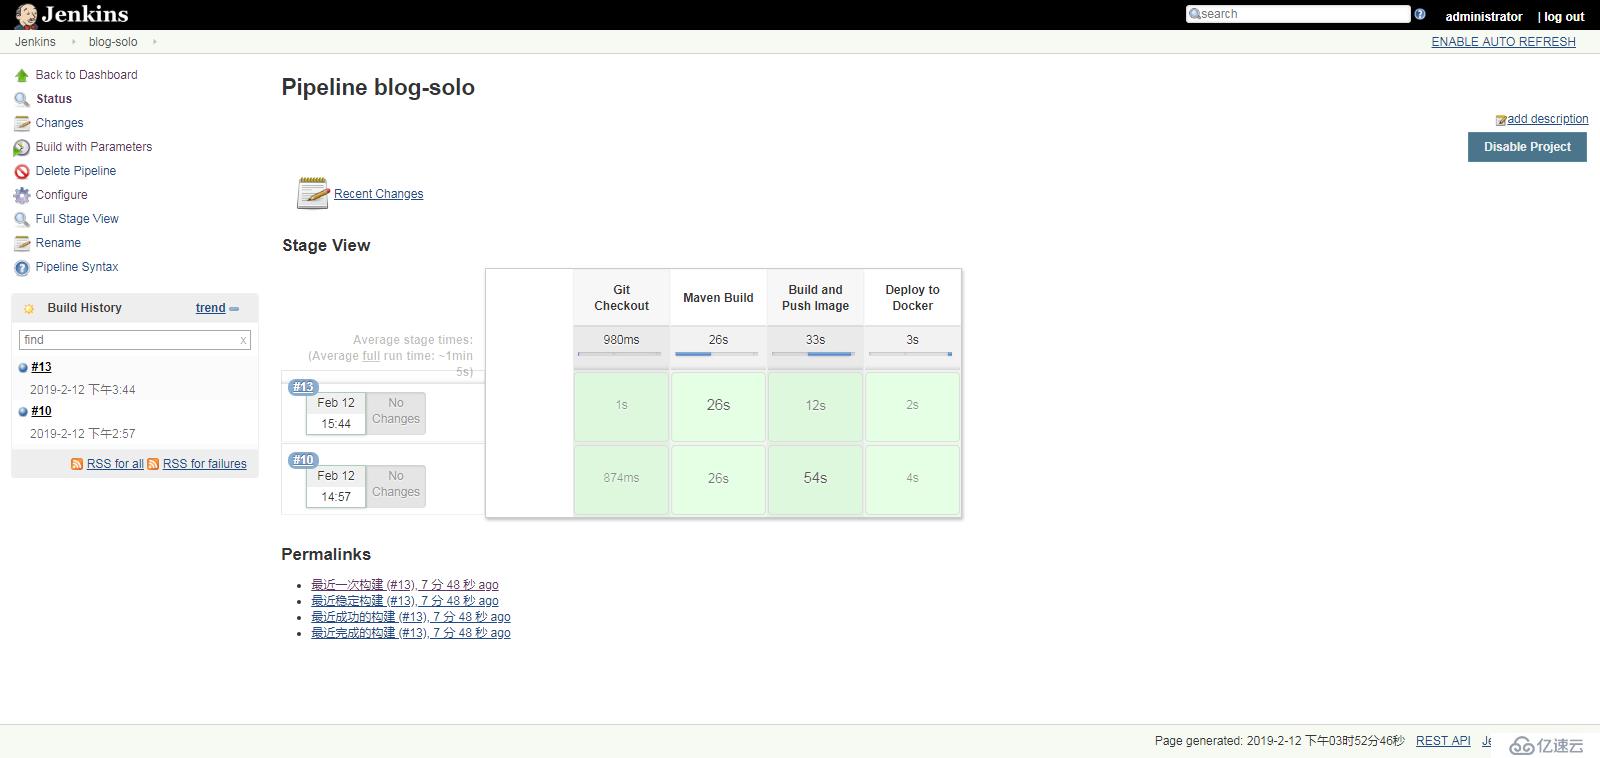Image resolution: width=1600 pixels, height=758 pixels.
Task: Click the Jenkins butler logo icon
Action: tap(26, 14)
